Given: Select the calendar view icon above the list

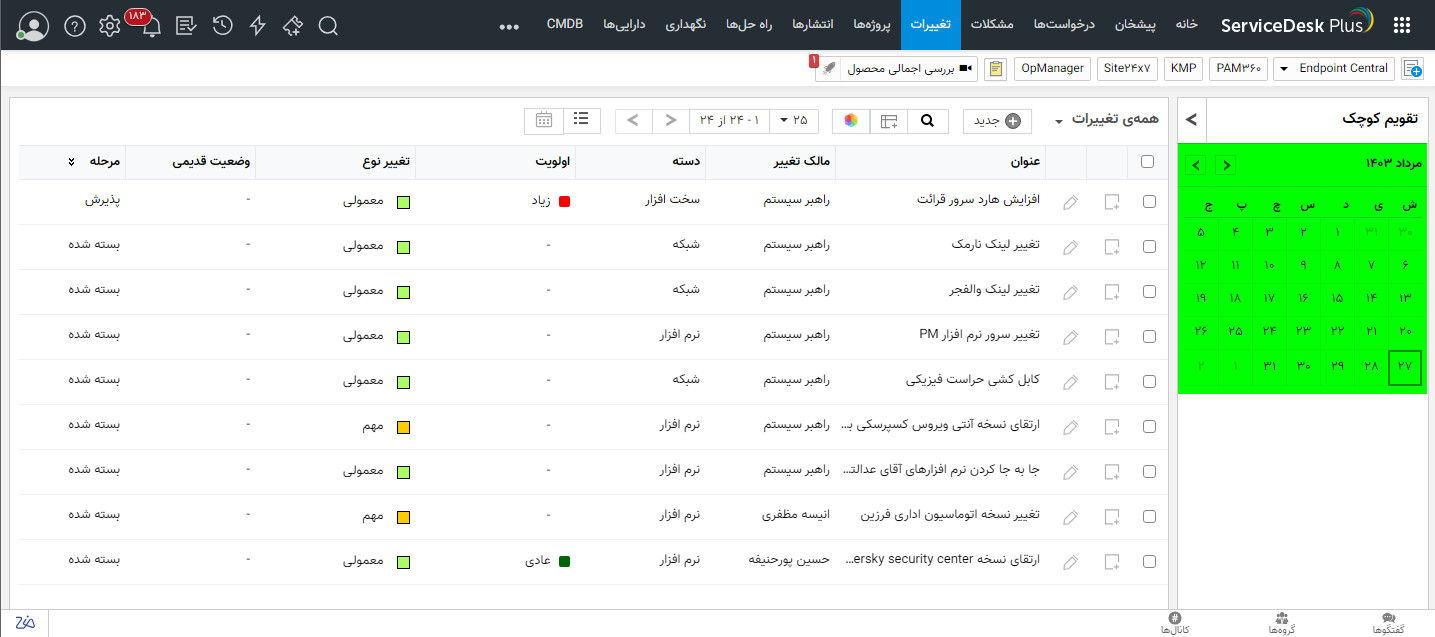Looking at the screenshot, I should tap(544, 120).
